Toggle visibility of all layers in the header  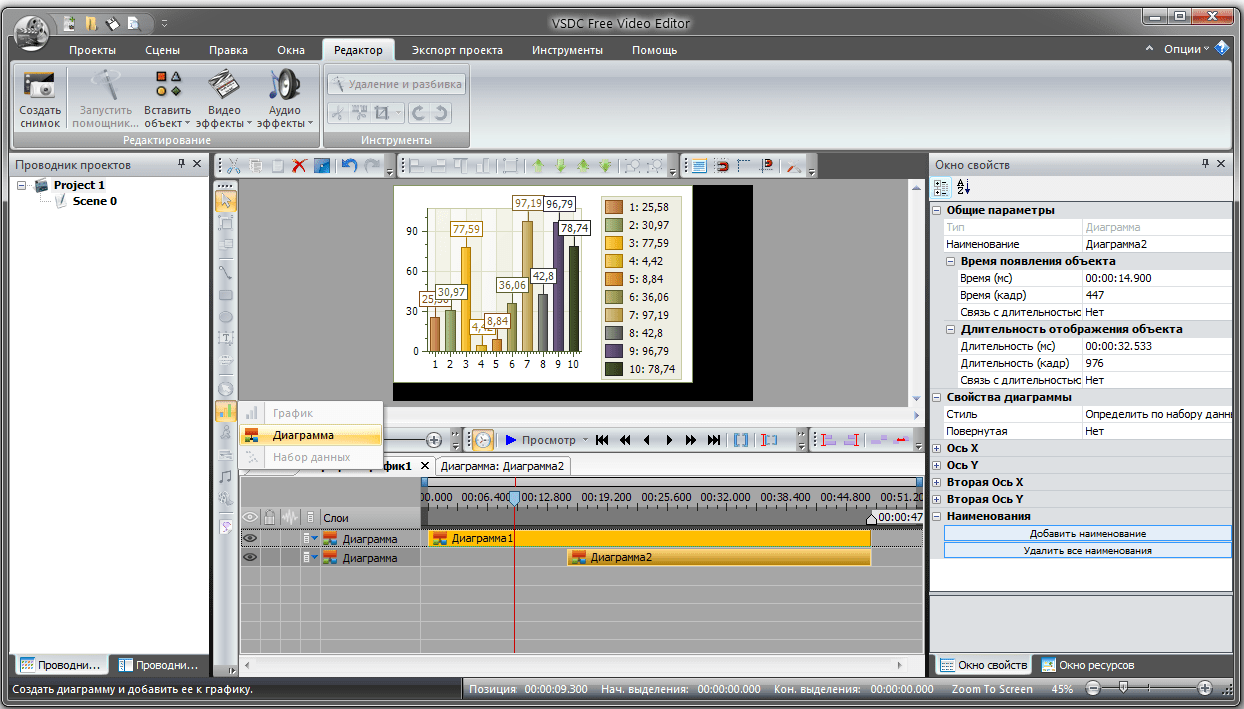pyautogui.click(x=250, y=518)
